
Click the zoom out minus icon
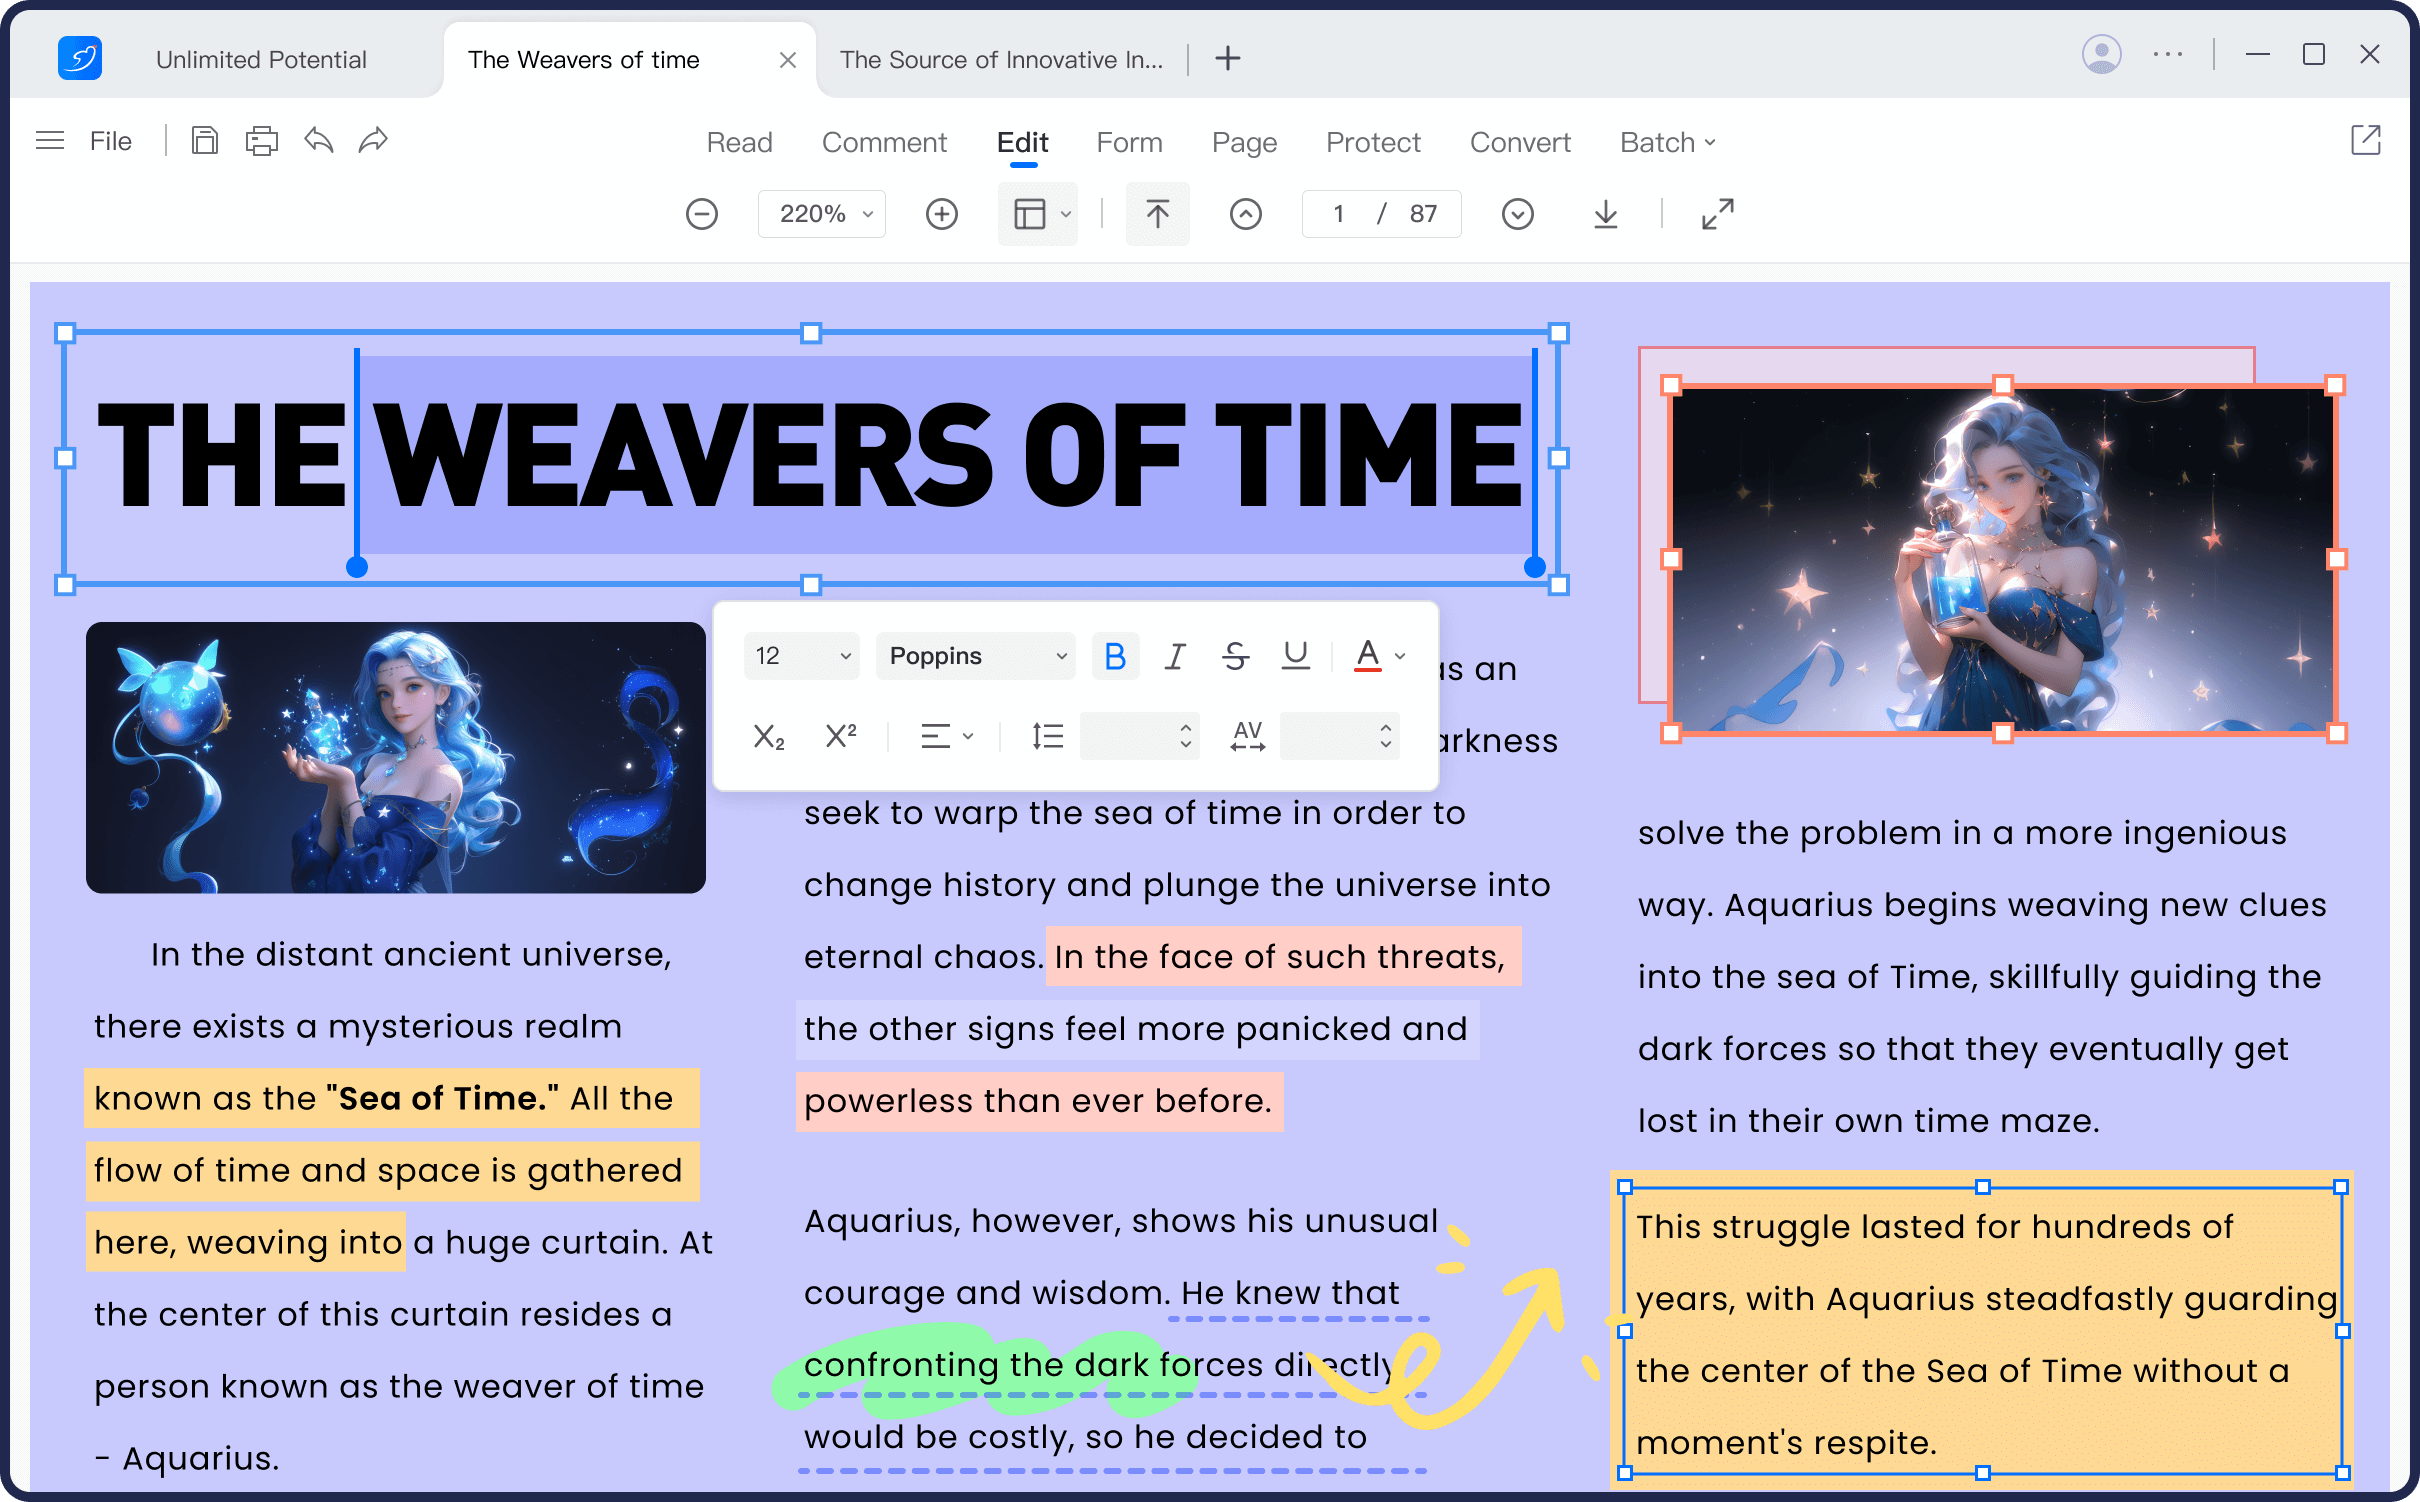[702, 214]
